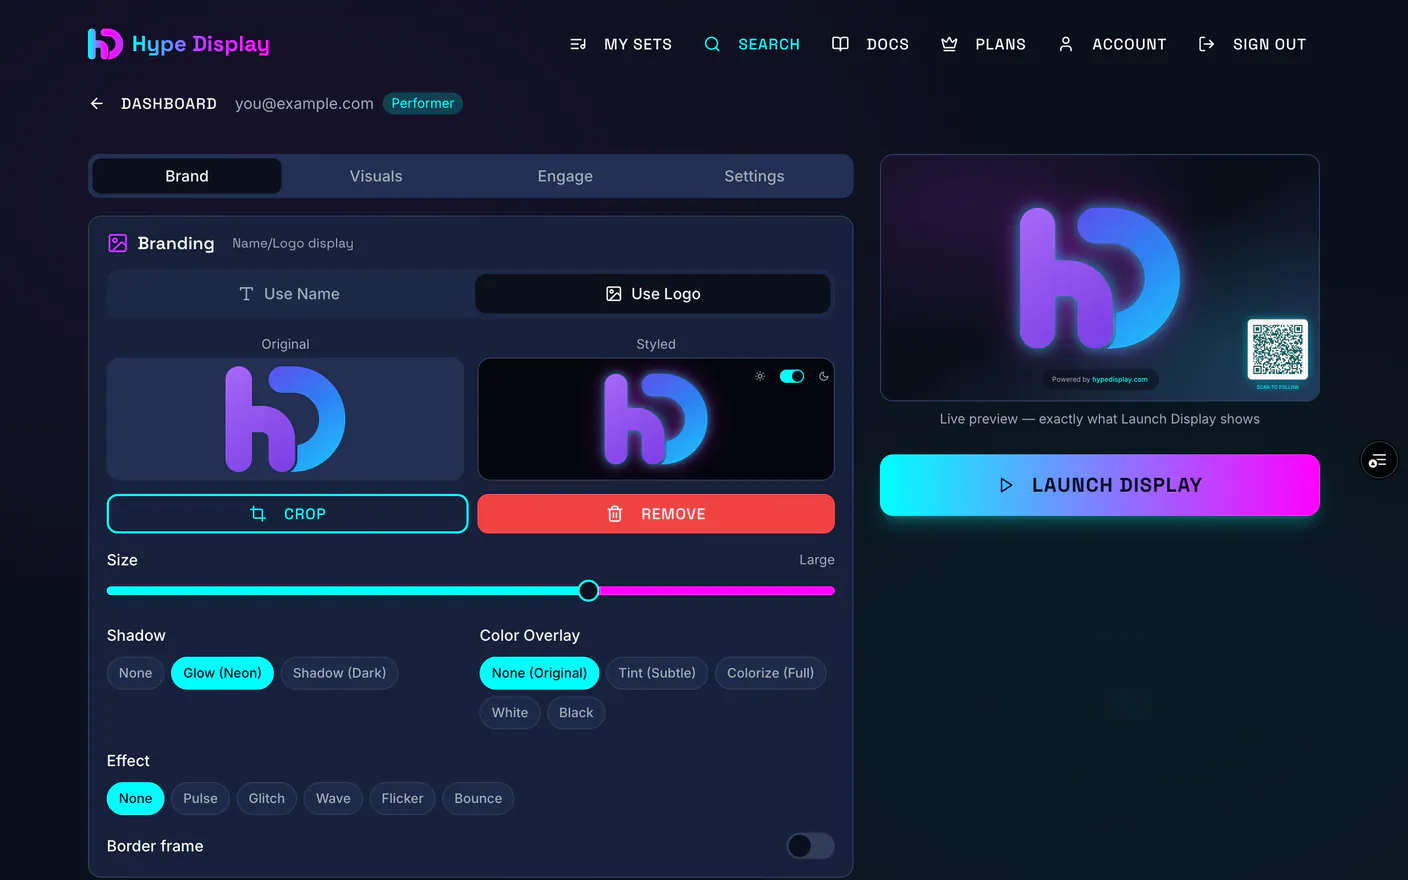The width and height of the screenshot is (1408, 880).
Task: Switch to the Brand tab
Action: [187, 176]
